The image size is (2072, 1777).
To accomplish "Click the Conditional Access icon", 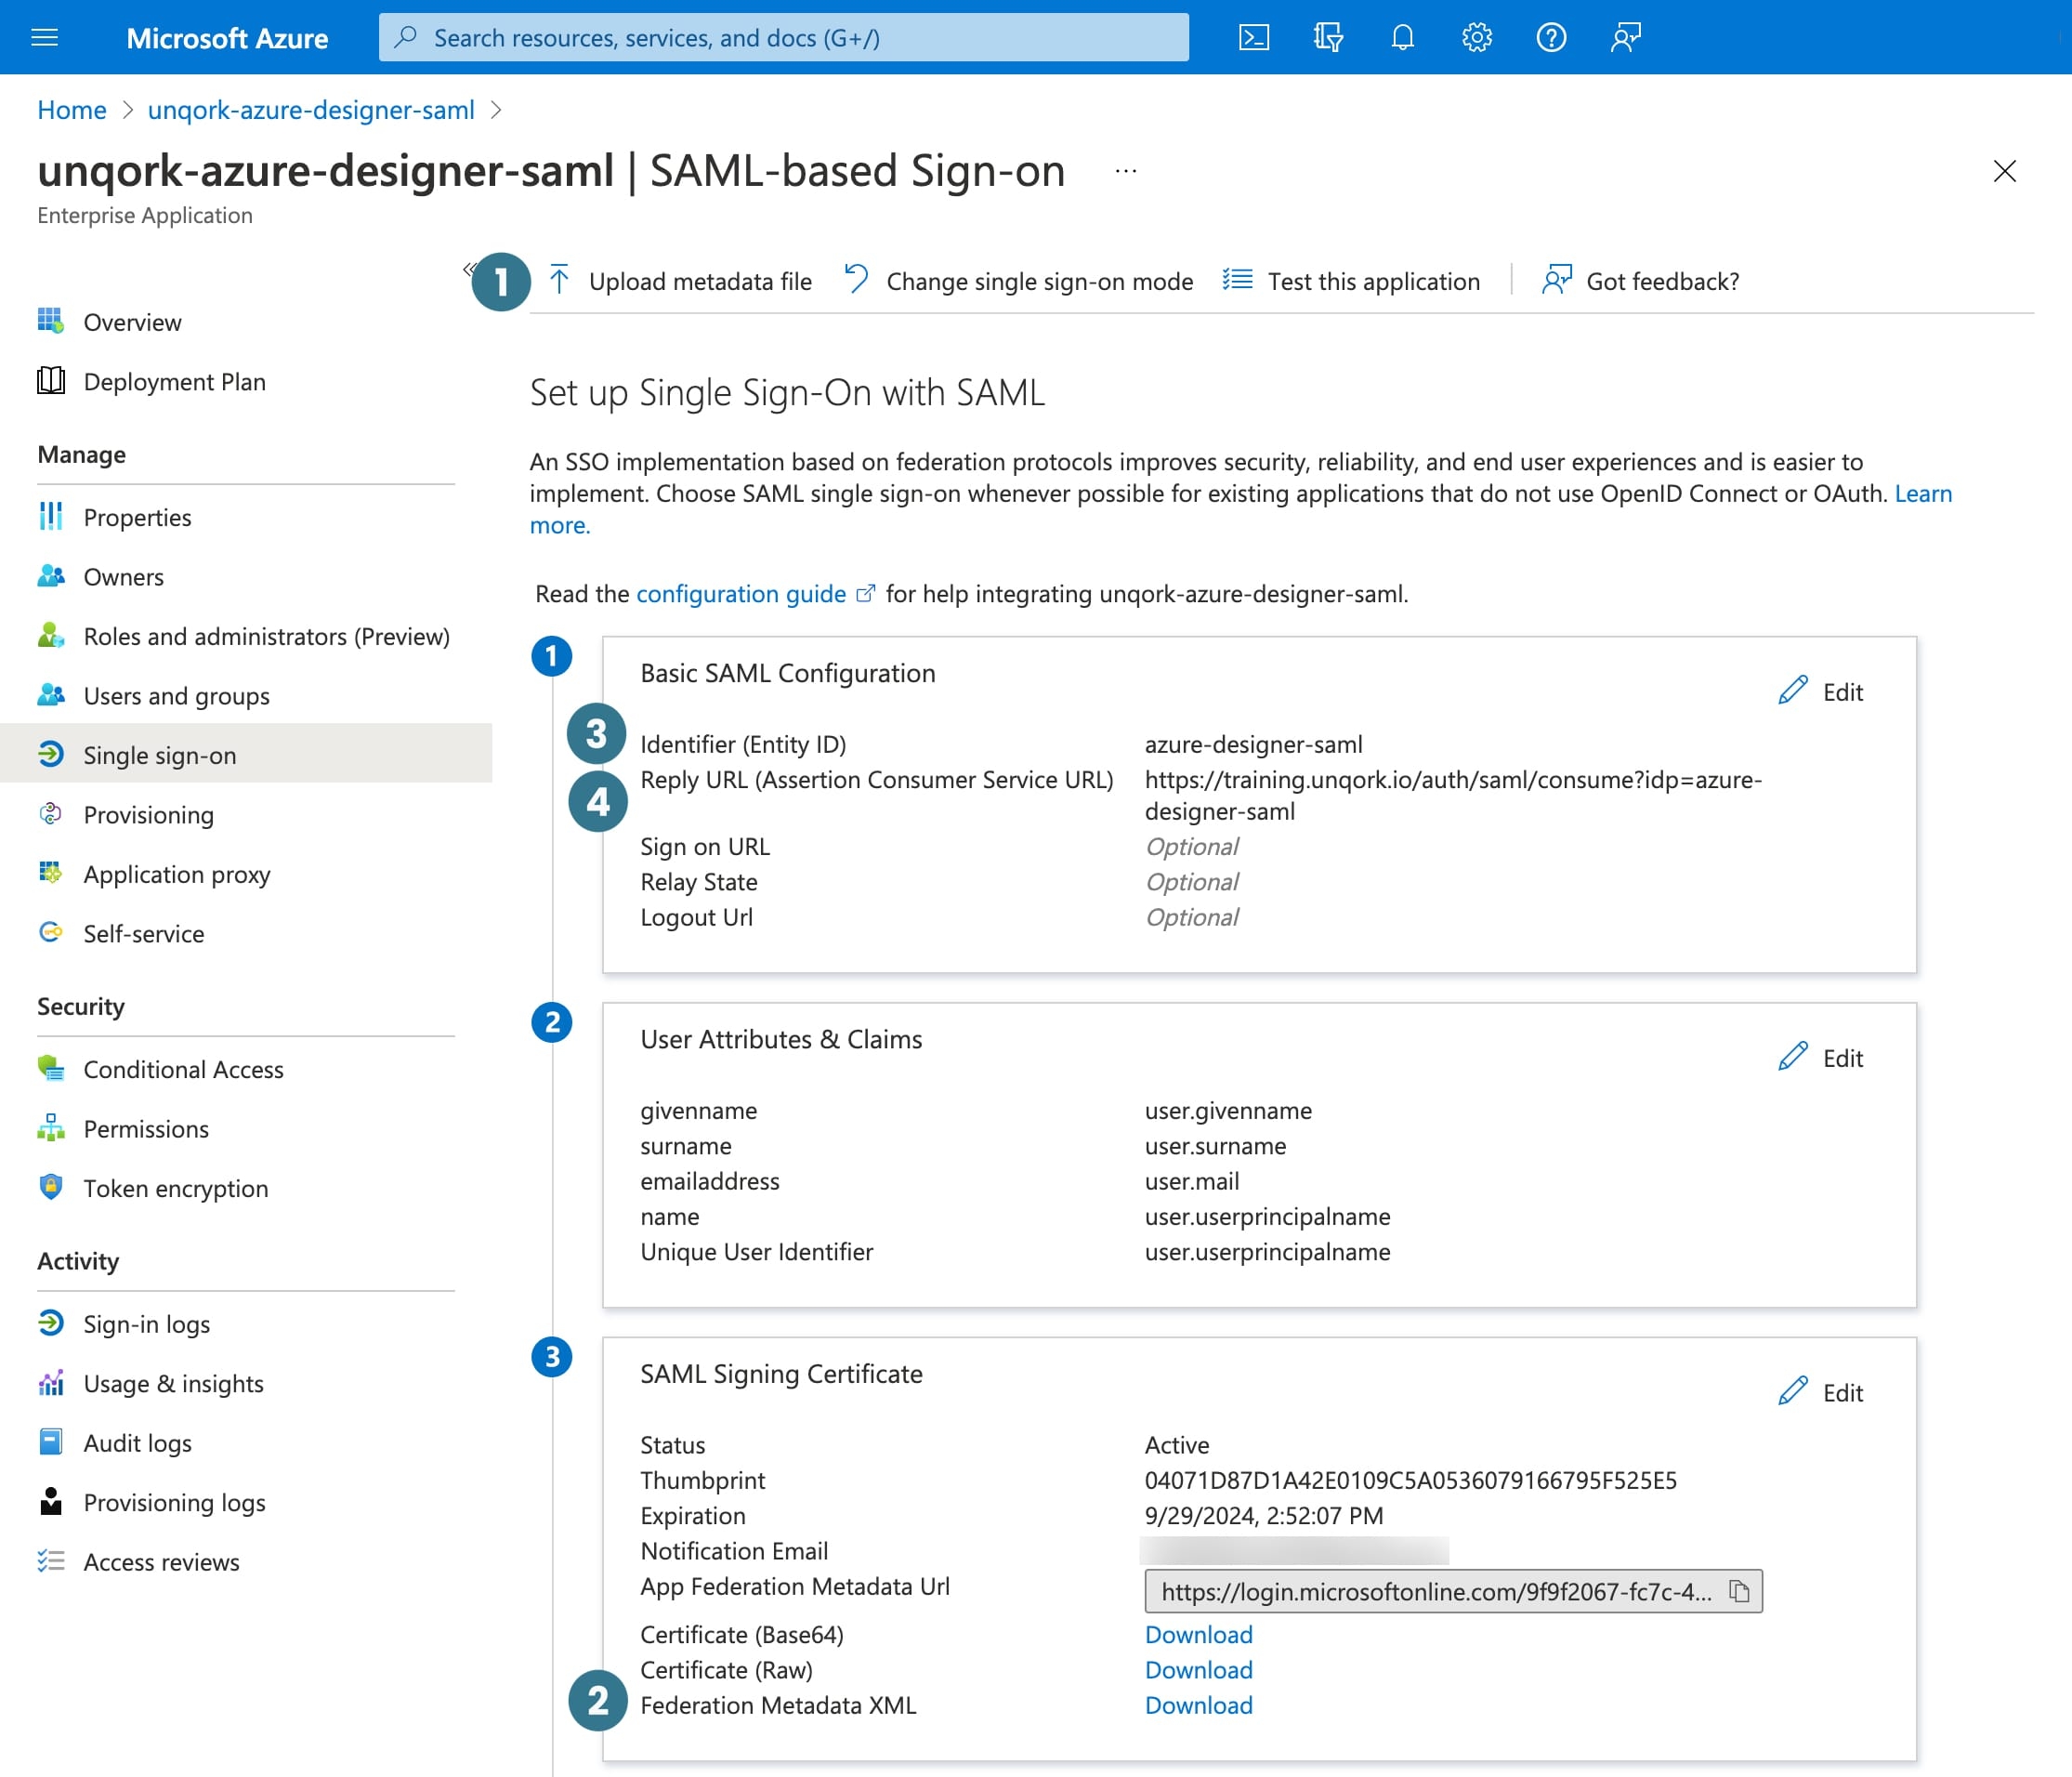I will tap(51, 1068).
